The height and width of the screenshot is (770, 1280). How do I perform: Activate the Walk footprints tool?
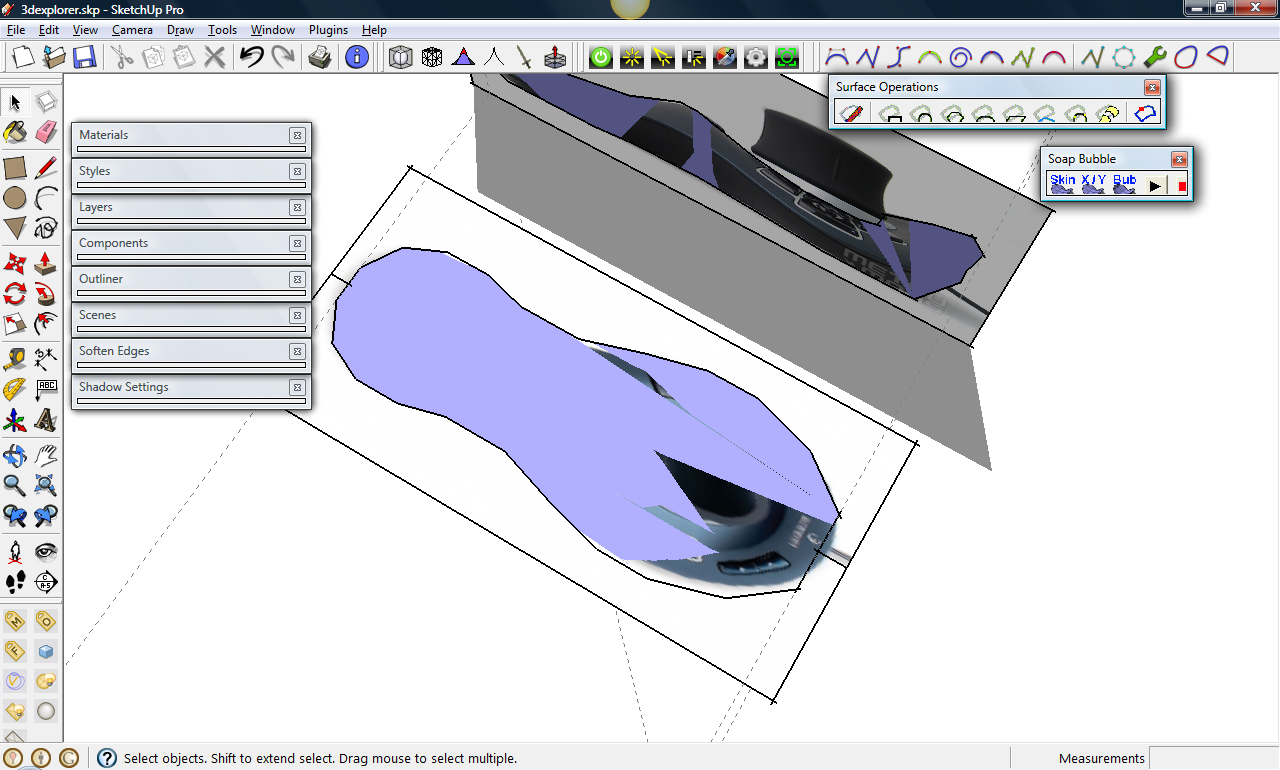(15, 582)
